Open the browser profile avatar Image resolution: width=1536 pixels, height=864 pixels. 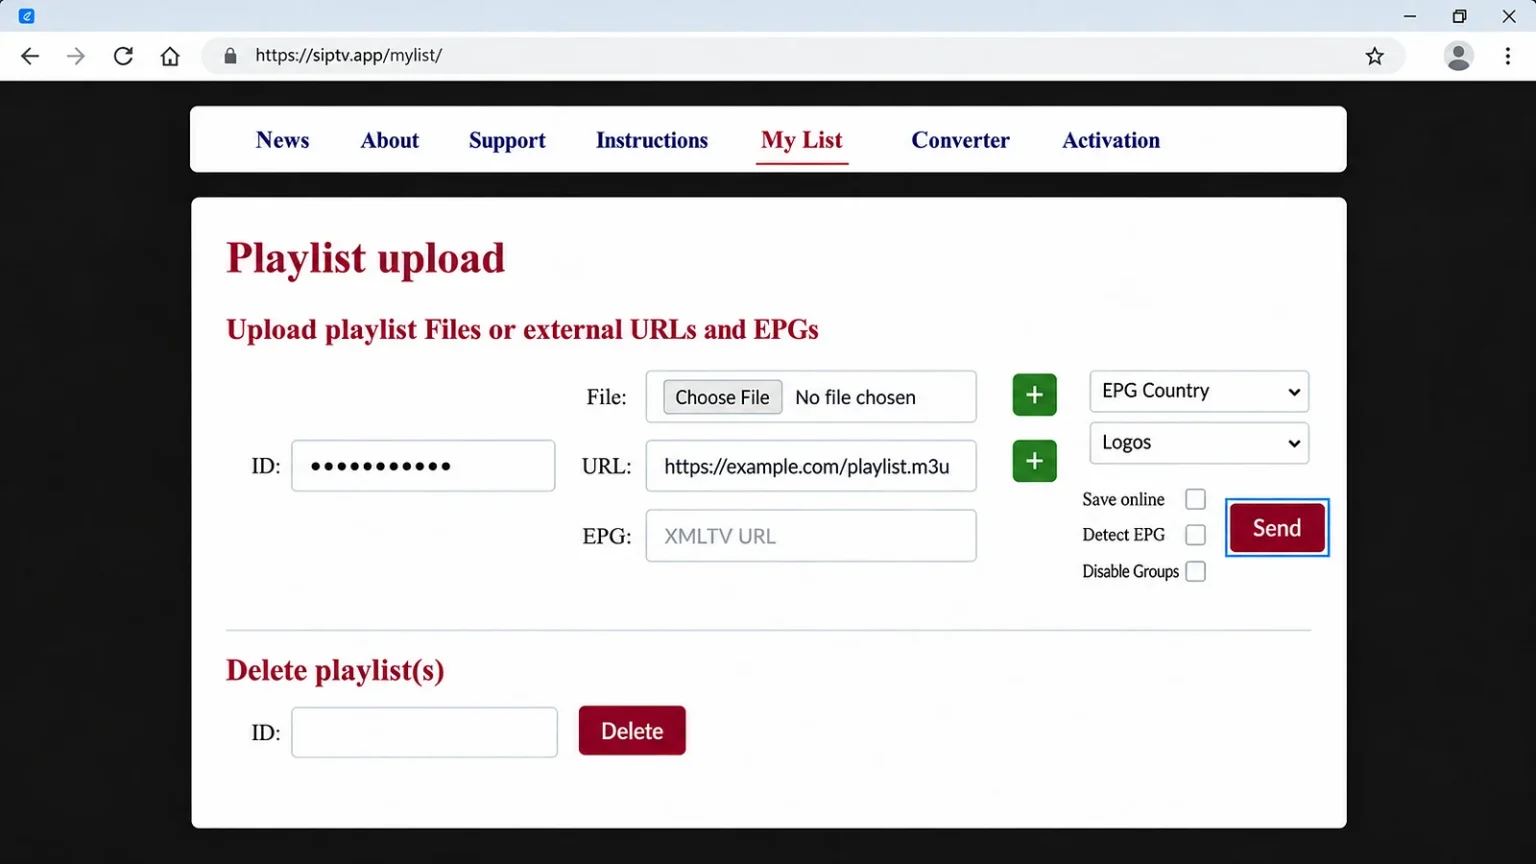[1459, 56]
